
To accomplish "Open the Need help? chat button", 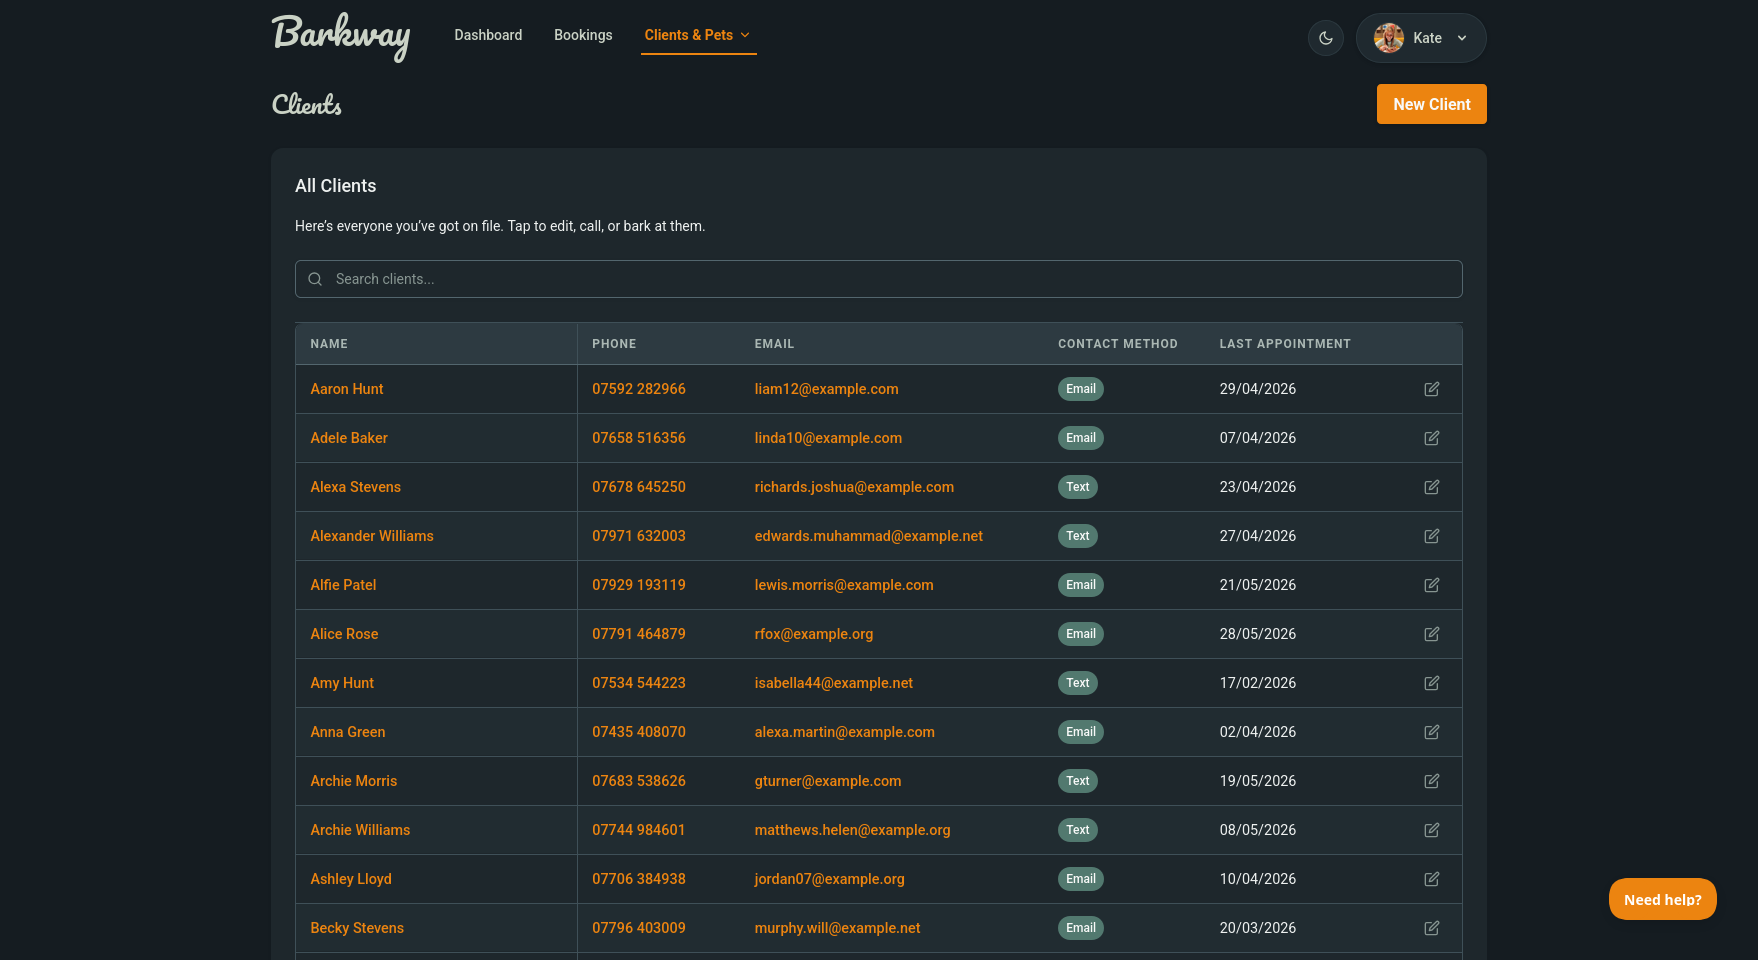I will click(1661, 899).
